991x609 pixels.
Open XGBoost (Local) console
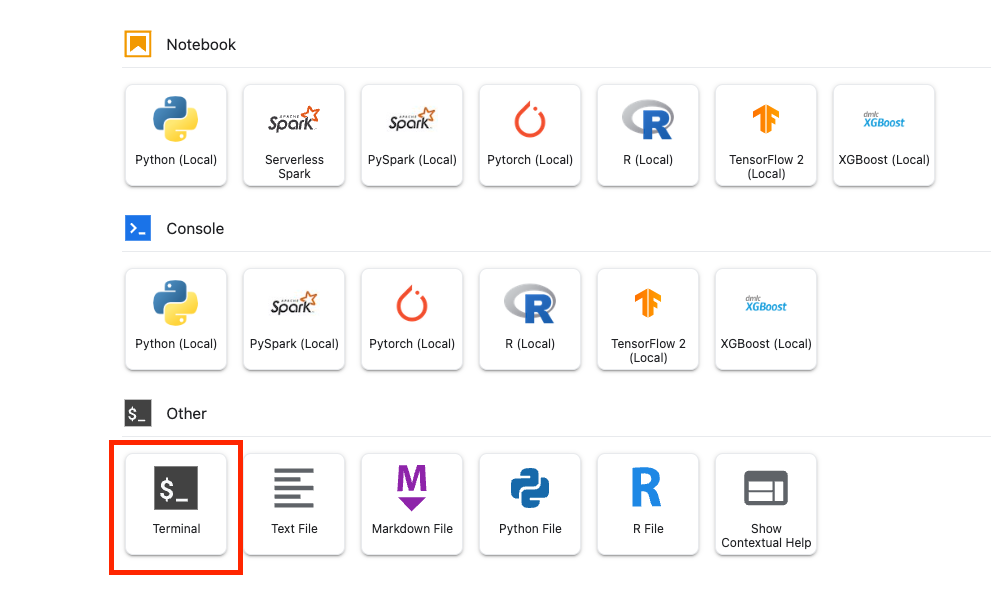pyautogui.click(x=766, y=319)
